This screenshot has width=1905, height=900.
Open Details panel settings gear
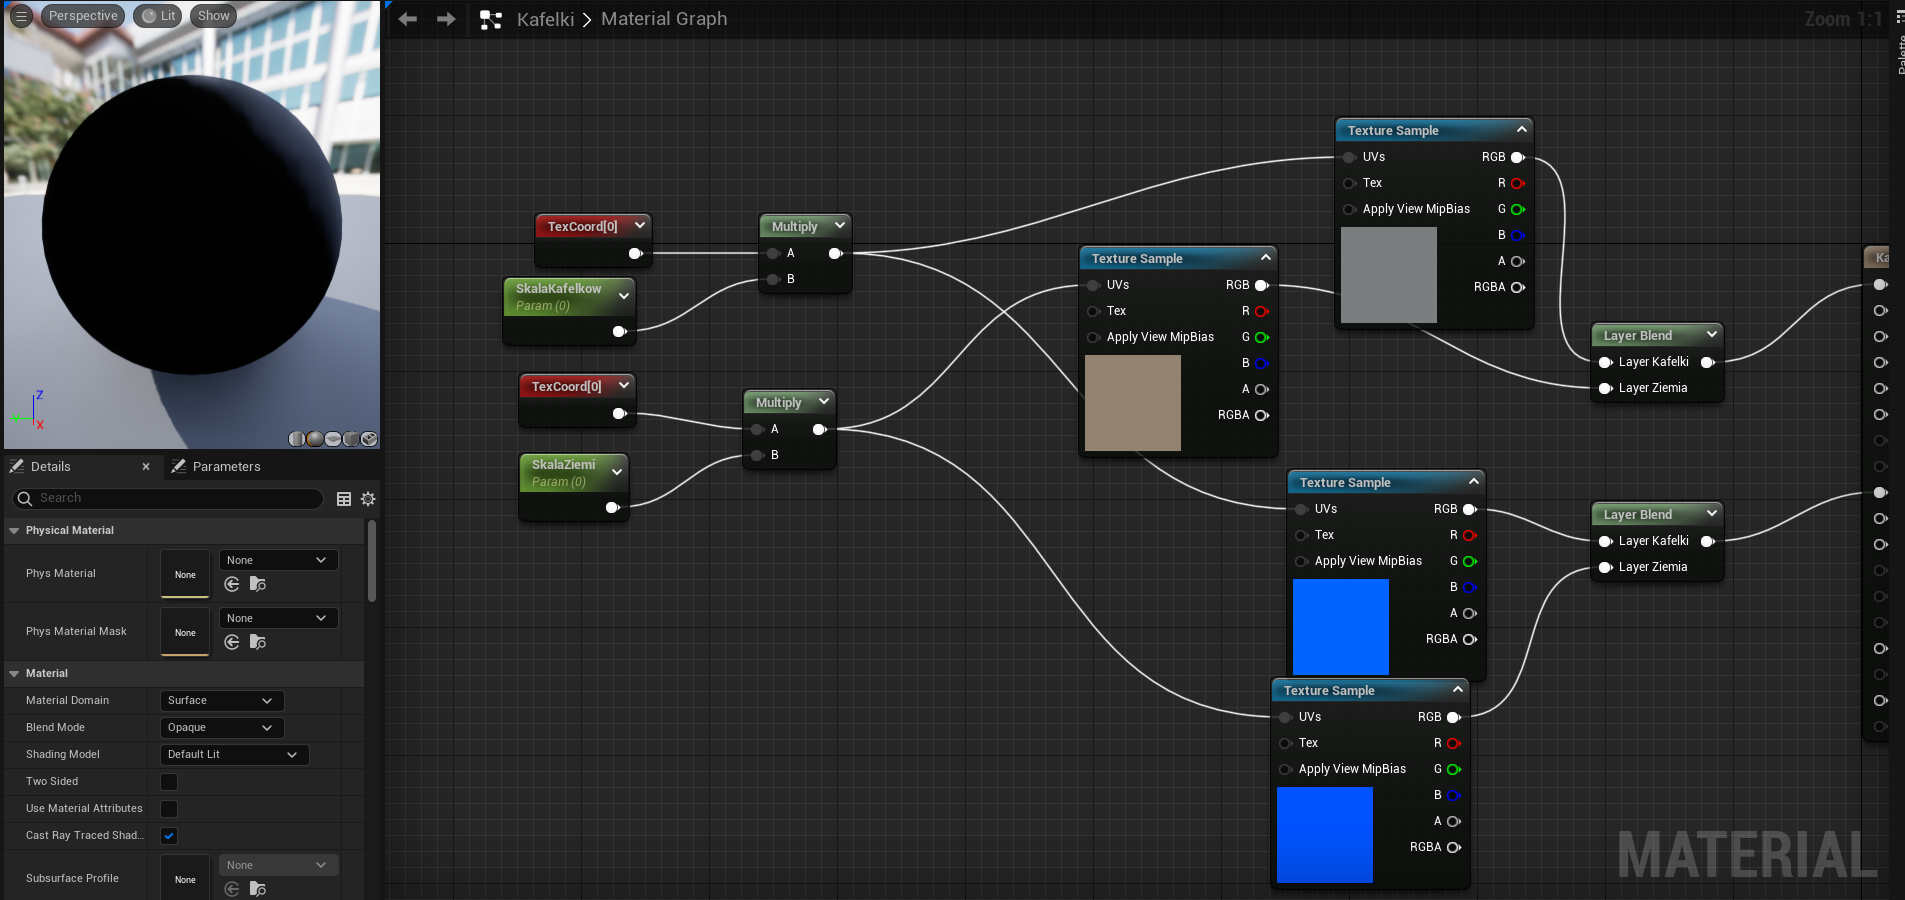coord(368,499)
